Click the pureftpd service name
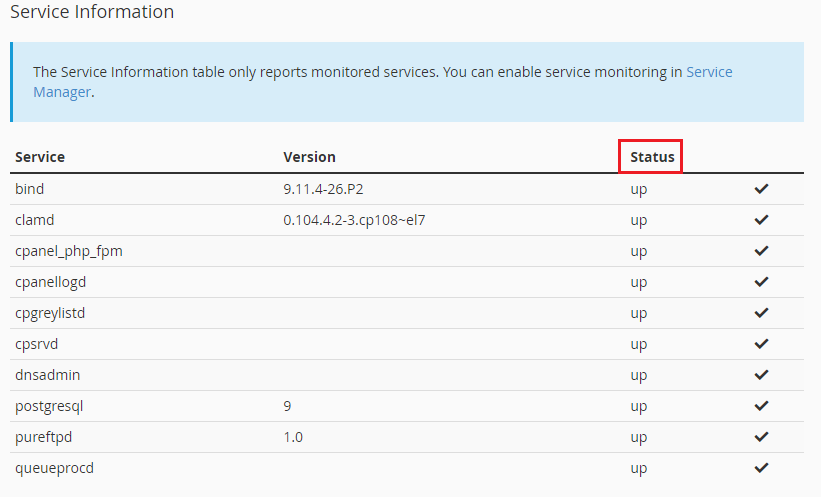This screenshot has height=497, width=821. coord(43,437)
